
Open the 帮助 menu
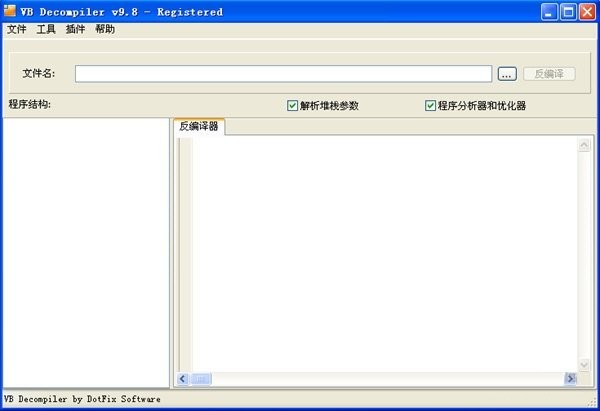click(105, 29)
